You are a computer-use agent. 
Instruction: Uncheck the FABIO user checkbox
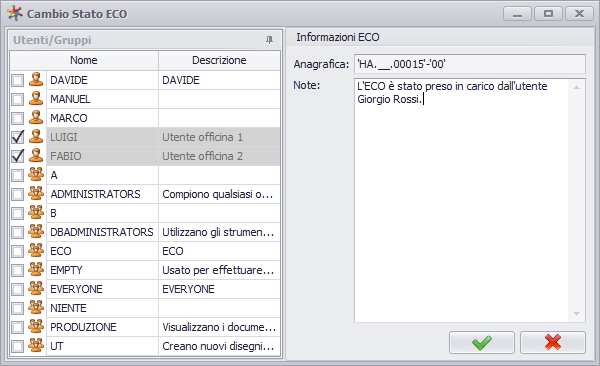(18, 156)
